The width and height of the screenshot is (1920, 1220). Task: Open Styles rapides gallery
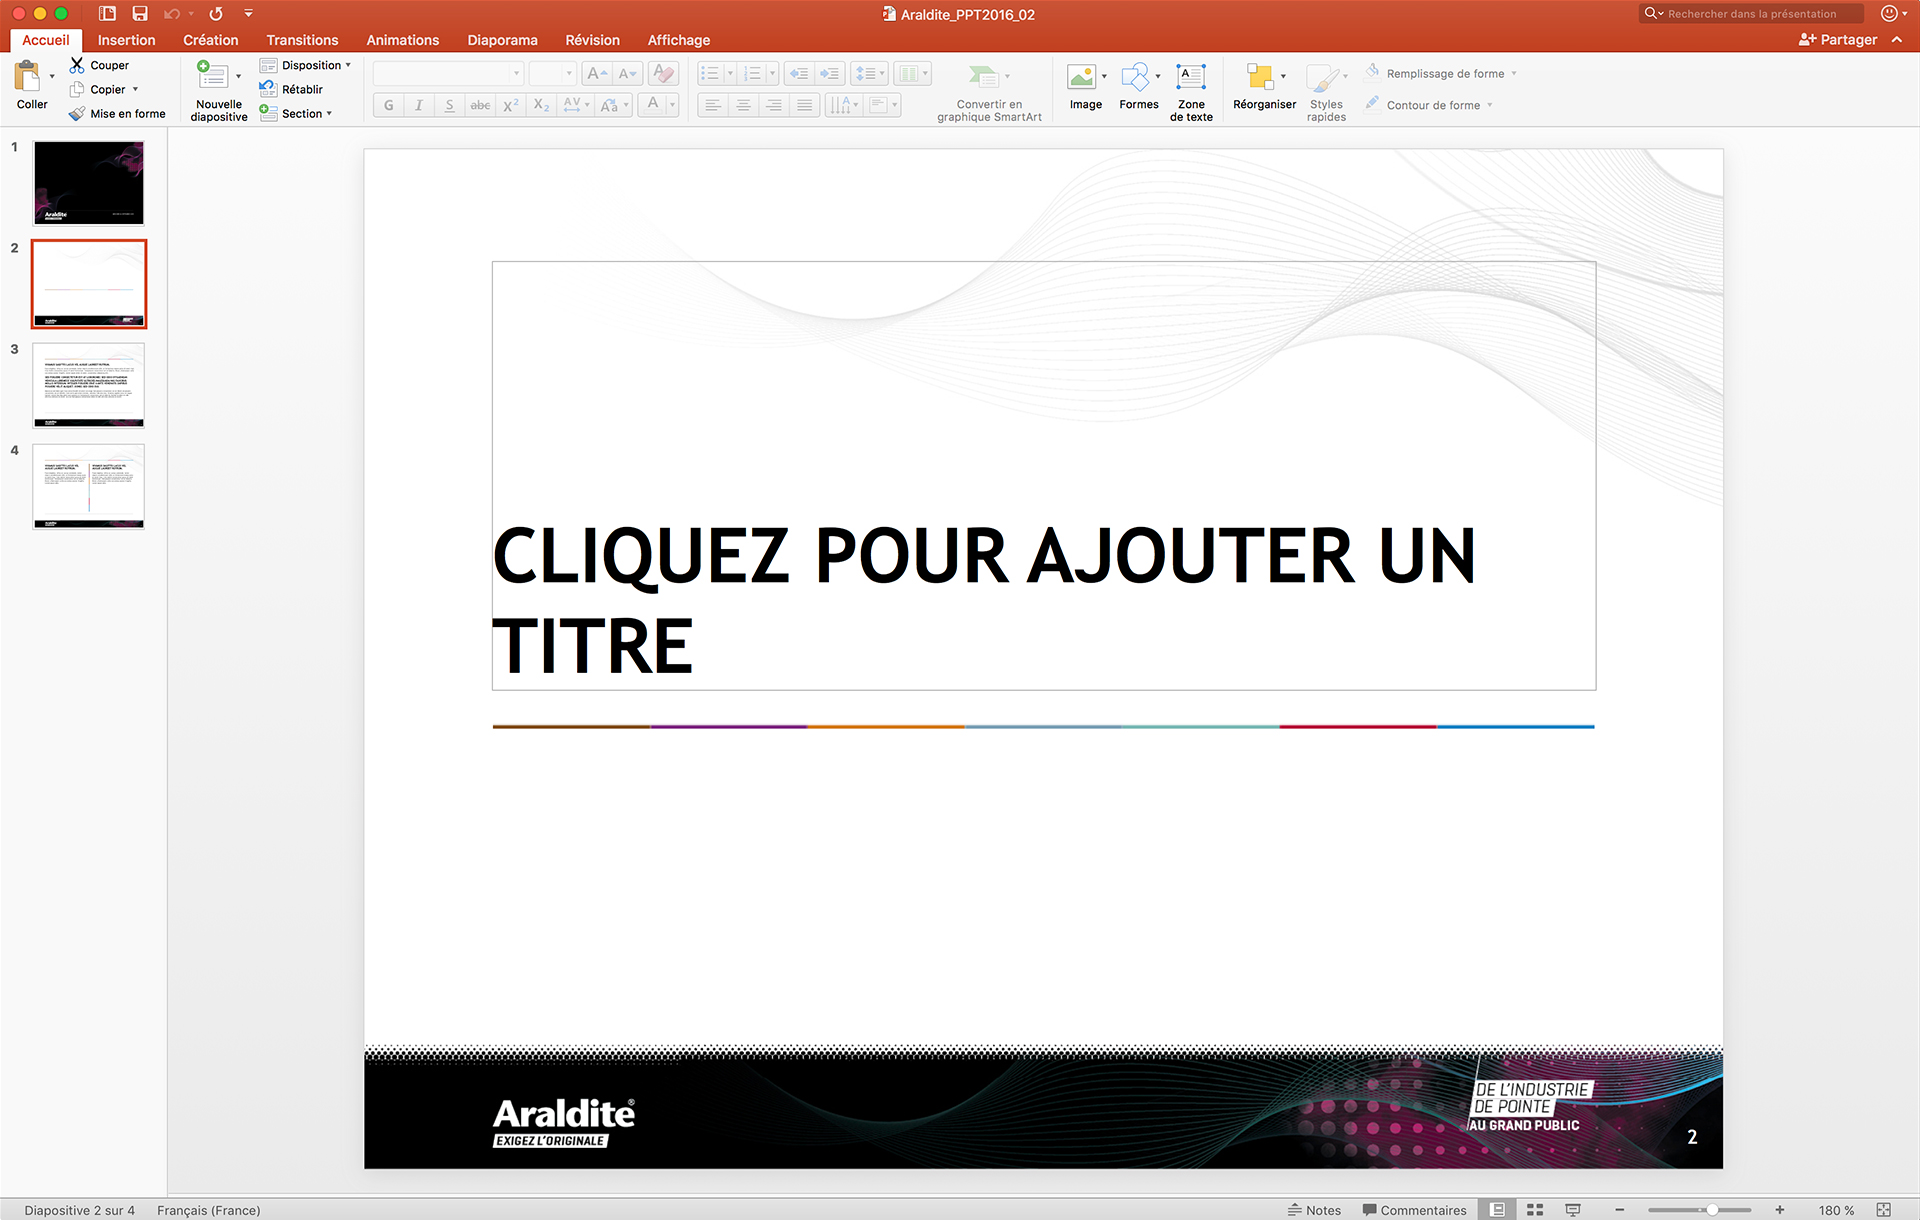tap(1326, 92)
